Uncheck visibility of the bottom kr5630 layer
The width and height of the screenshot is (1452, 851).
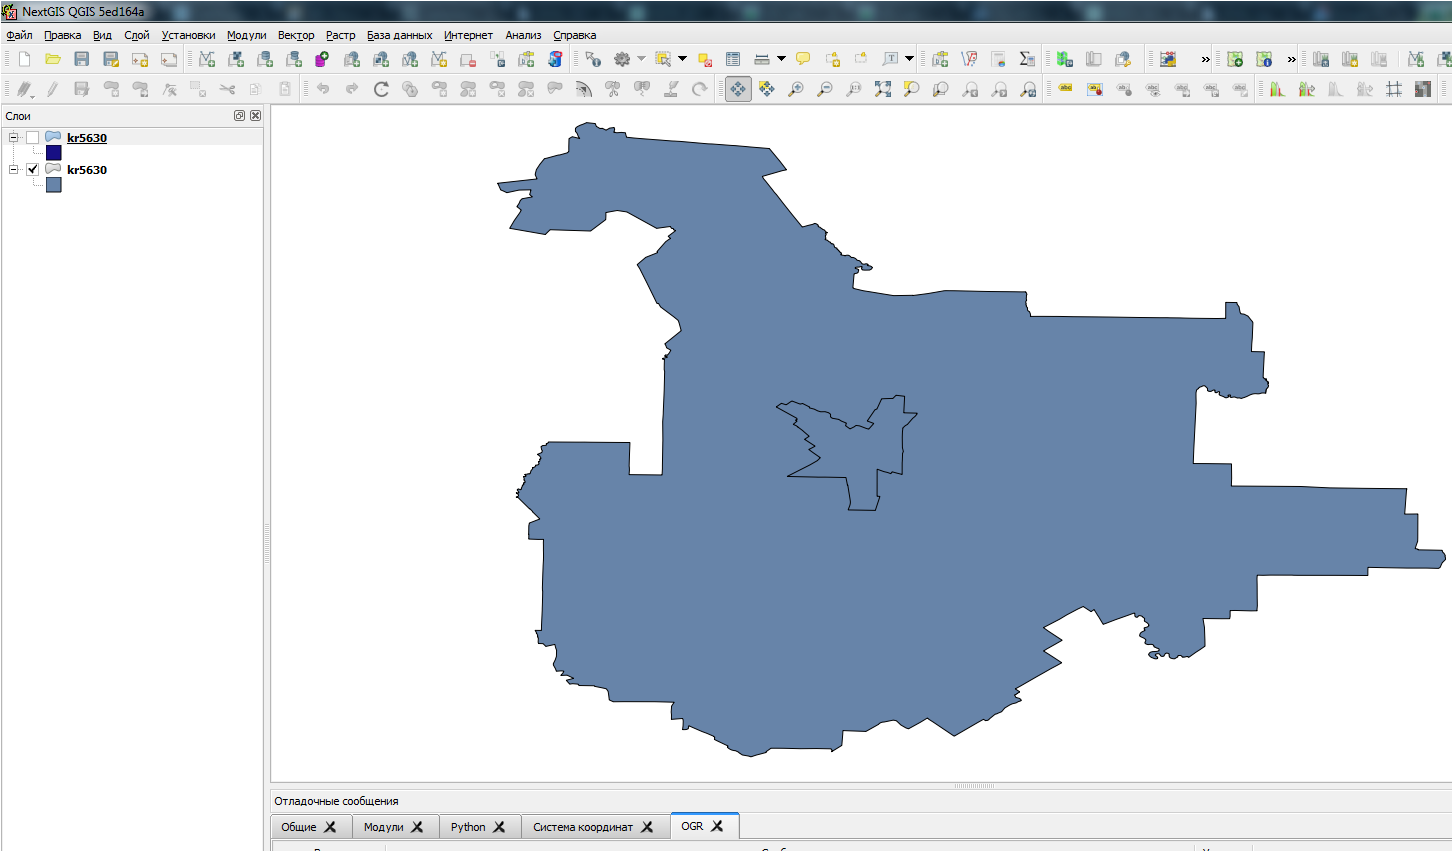pyautogui.click(x=33, y=169)
